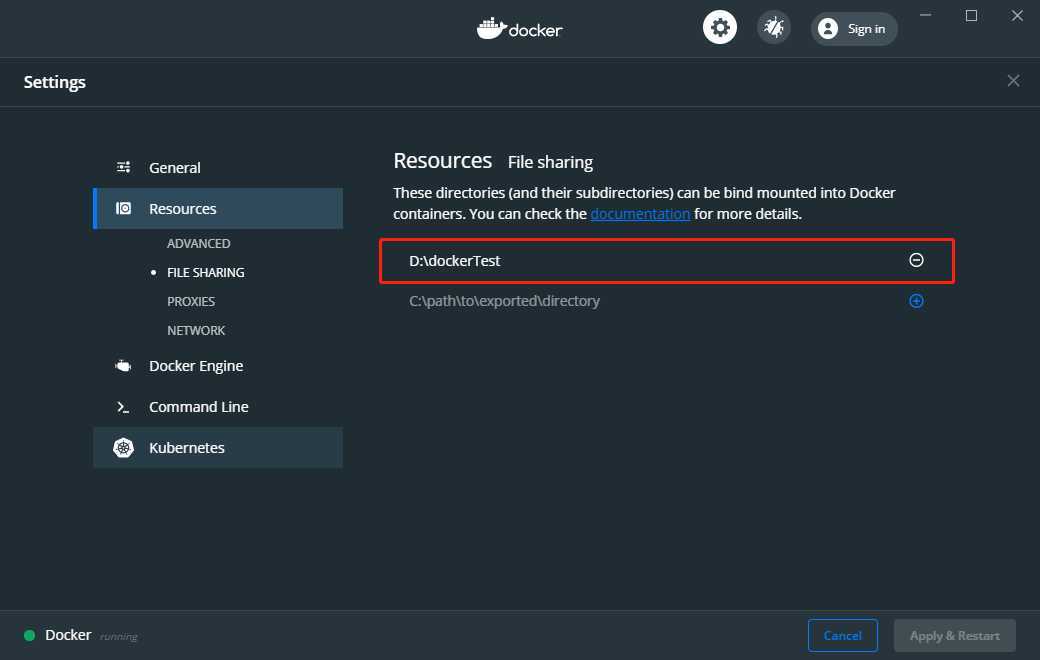Open settings via the gear icon

tap(720, 28)
